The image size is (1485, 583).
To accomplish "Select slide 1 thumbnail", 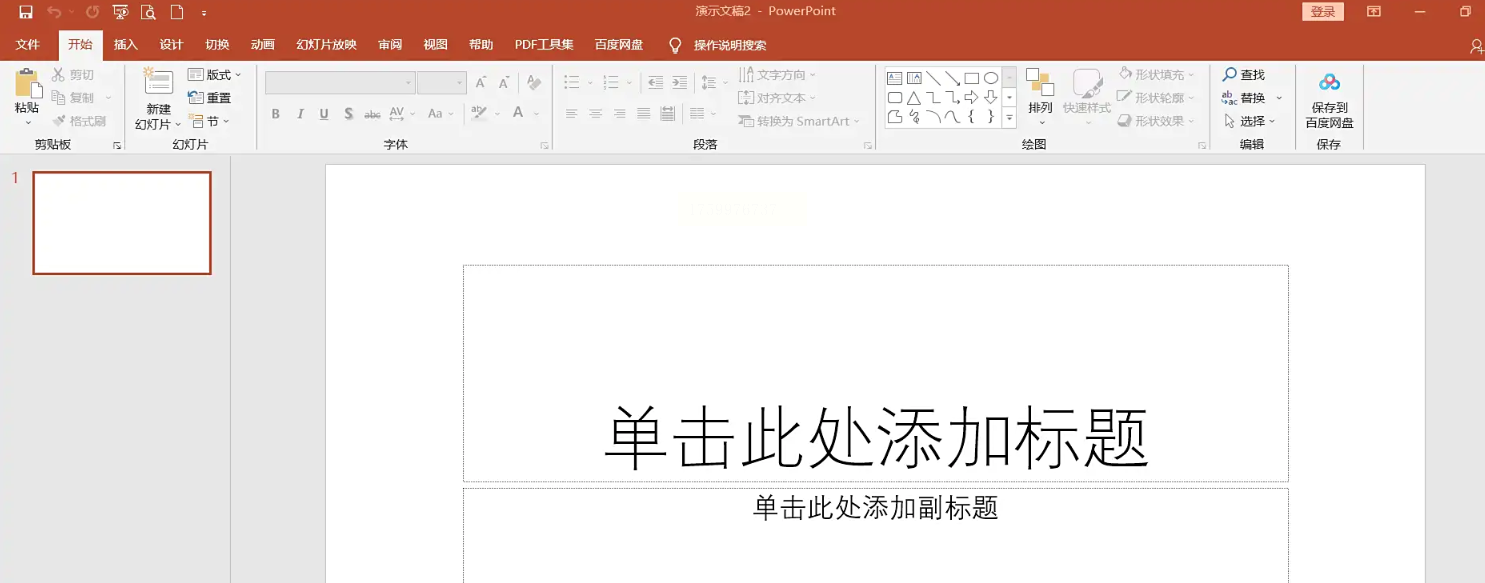I will 122,223.
